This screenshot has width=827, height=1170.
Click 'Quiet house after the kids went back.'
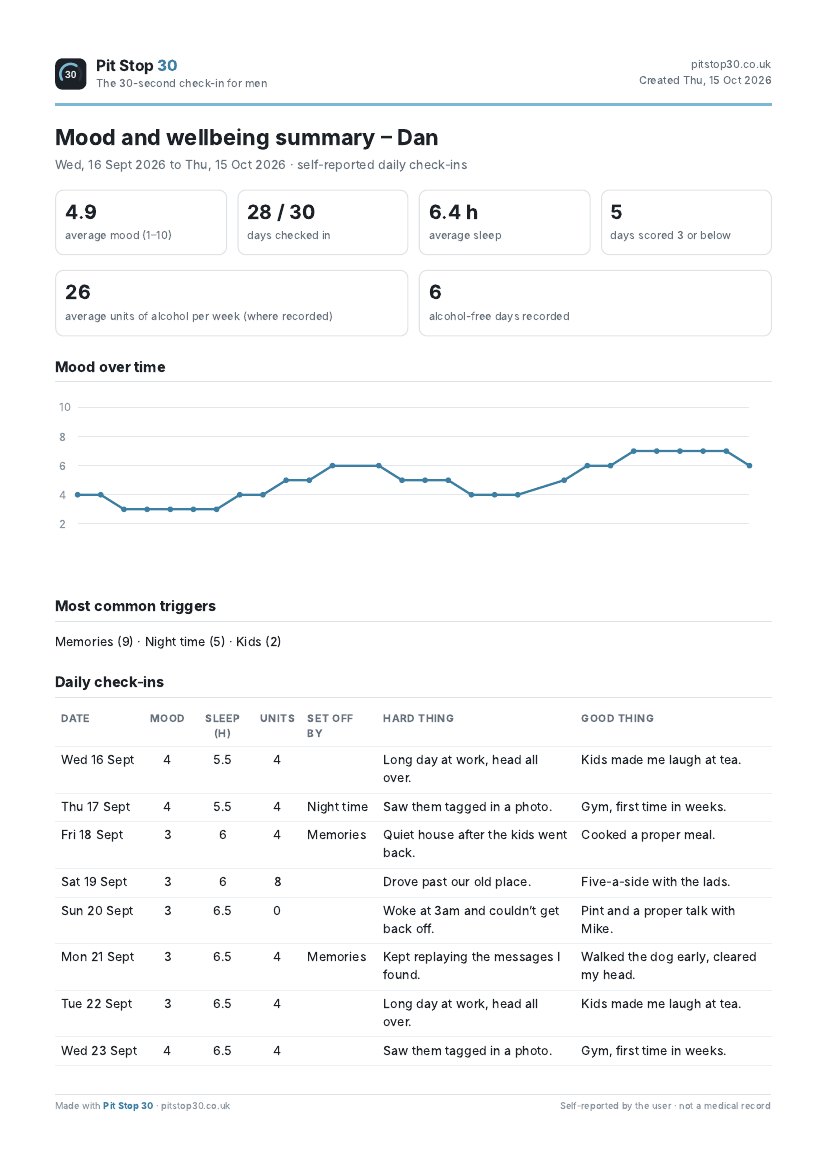coord(475,844)
